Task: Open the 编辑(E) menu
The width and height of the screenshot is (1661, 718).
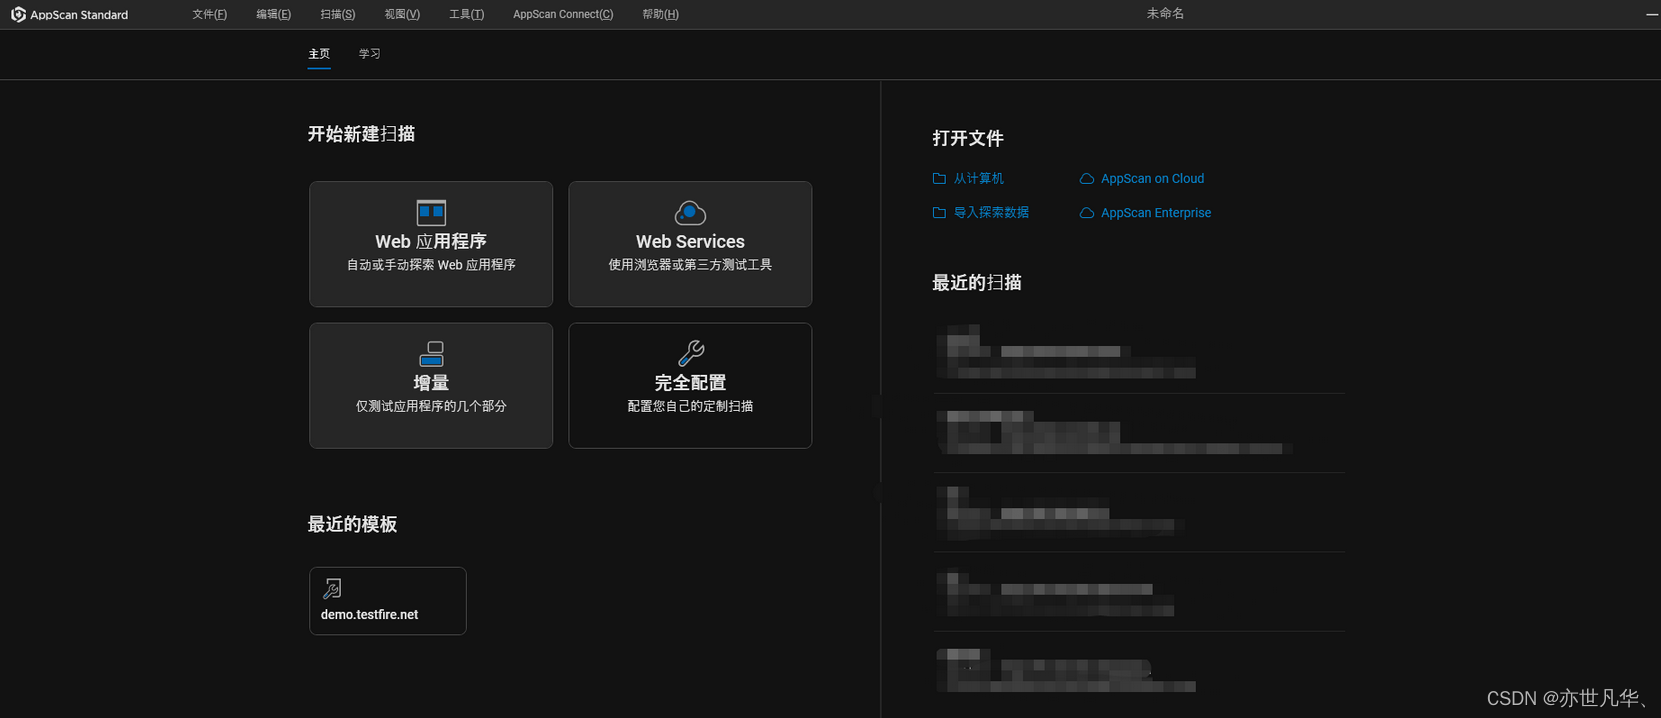Action: click(x=274, y=14)
